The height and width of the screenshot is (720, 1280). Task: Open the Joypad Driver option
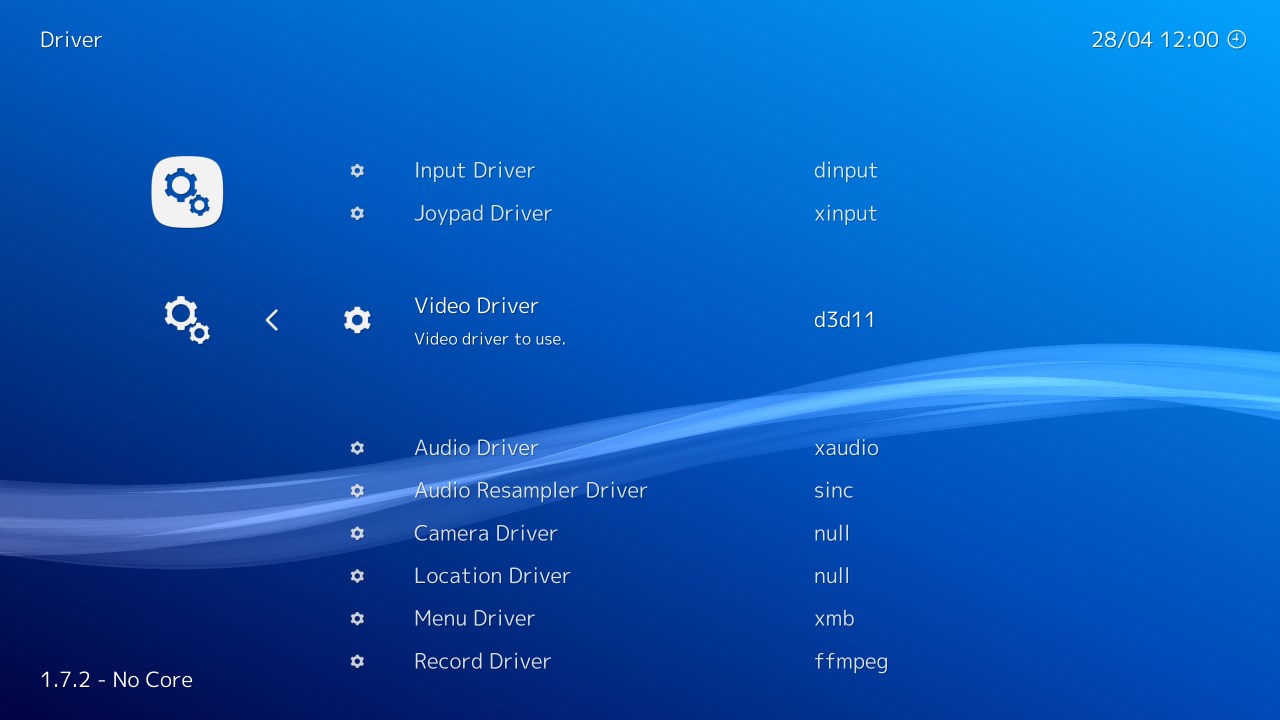(483, 214)
